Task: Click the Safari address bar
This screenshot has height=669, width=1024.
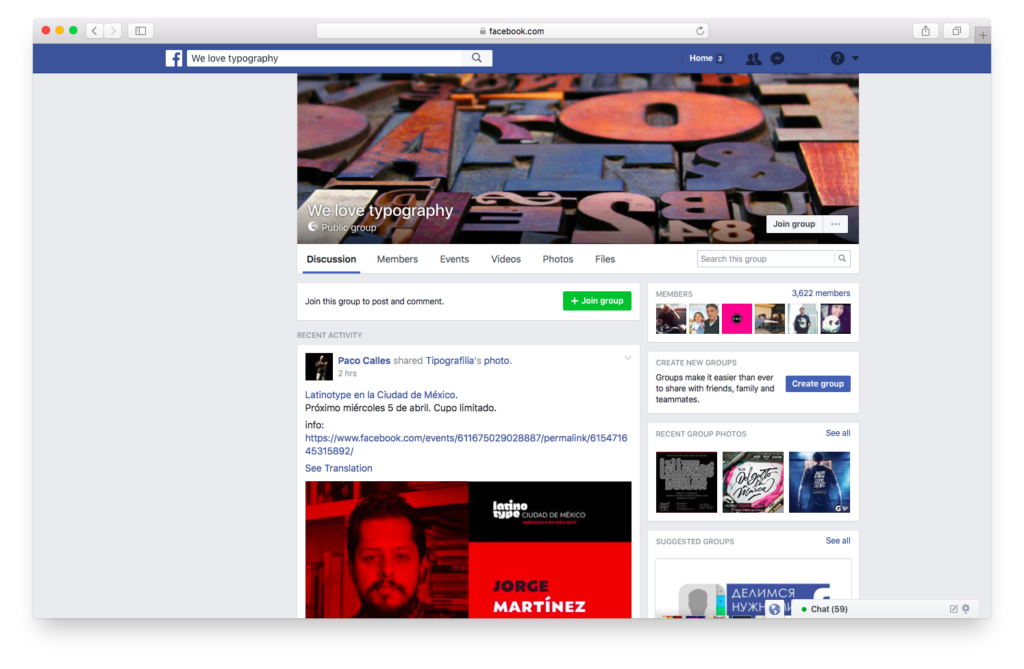Action: click(512, 31)
